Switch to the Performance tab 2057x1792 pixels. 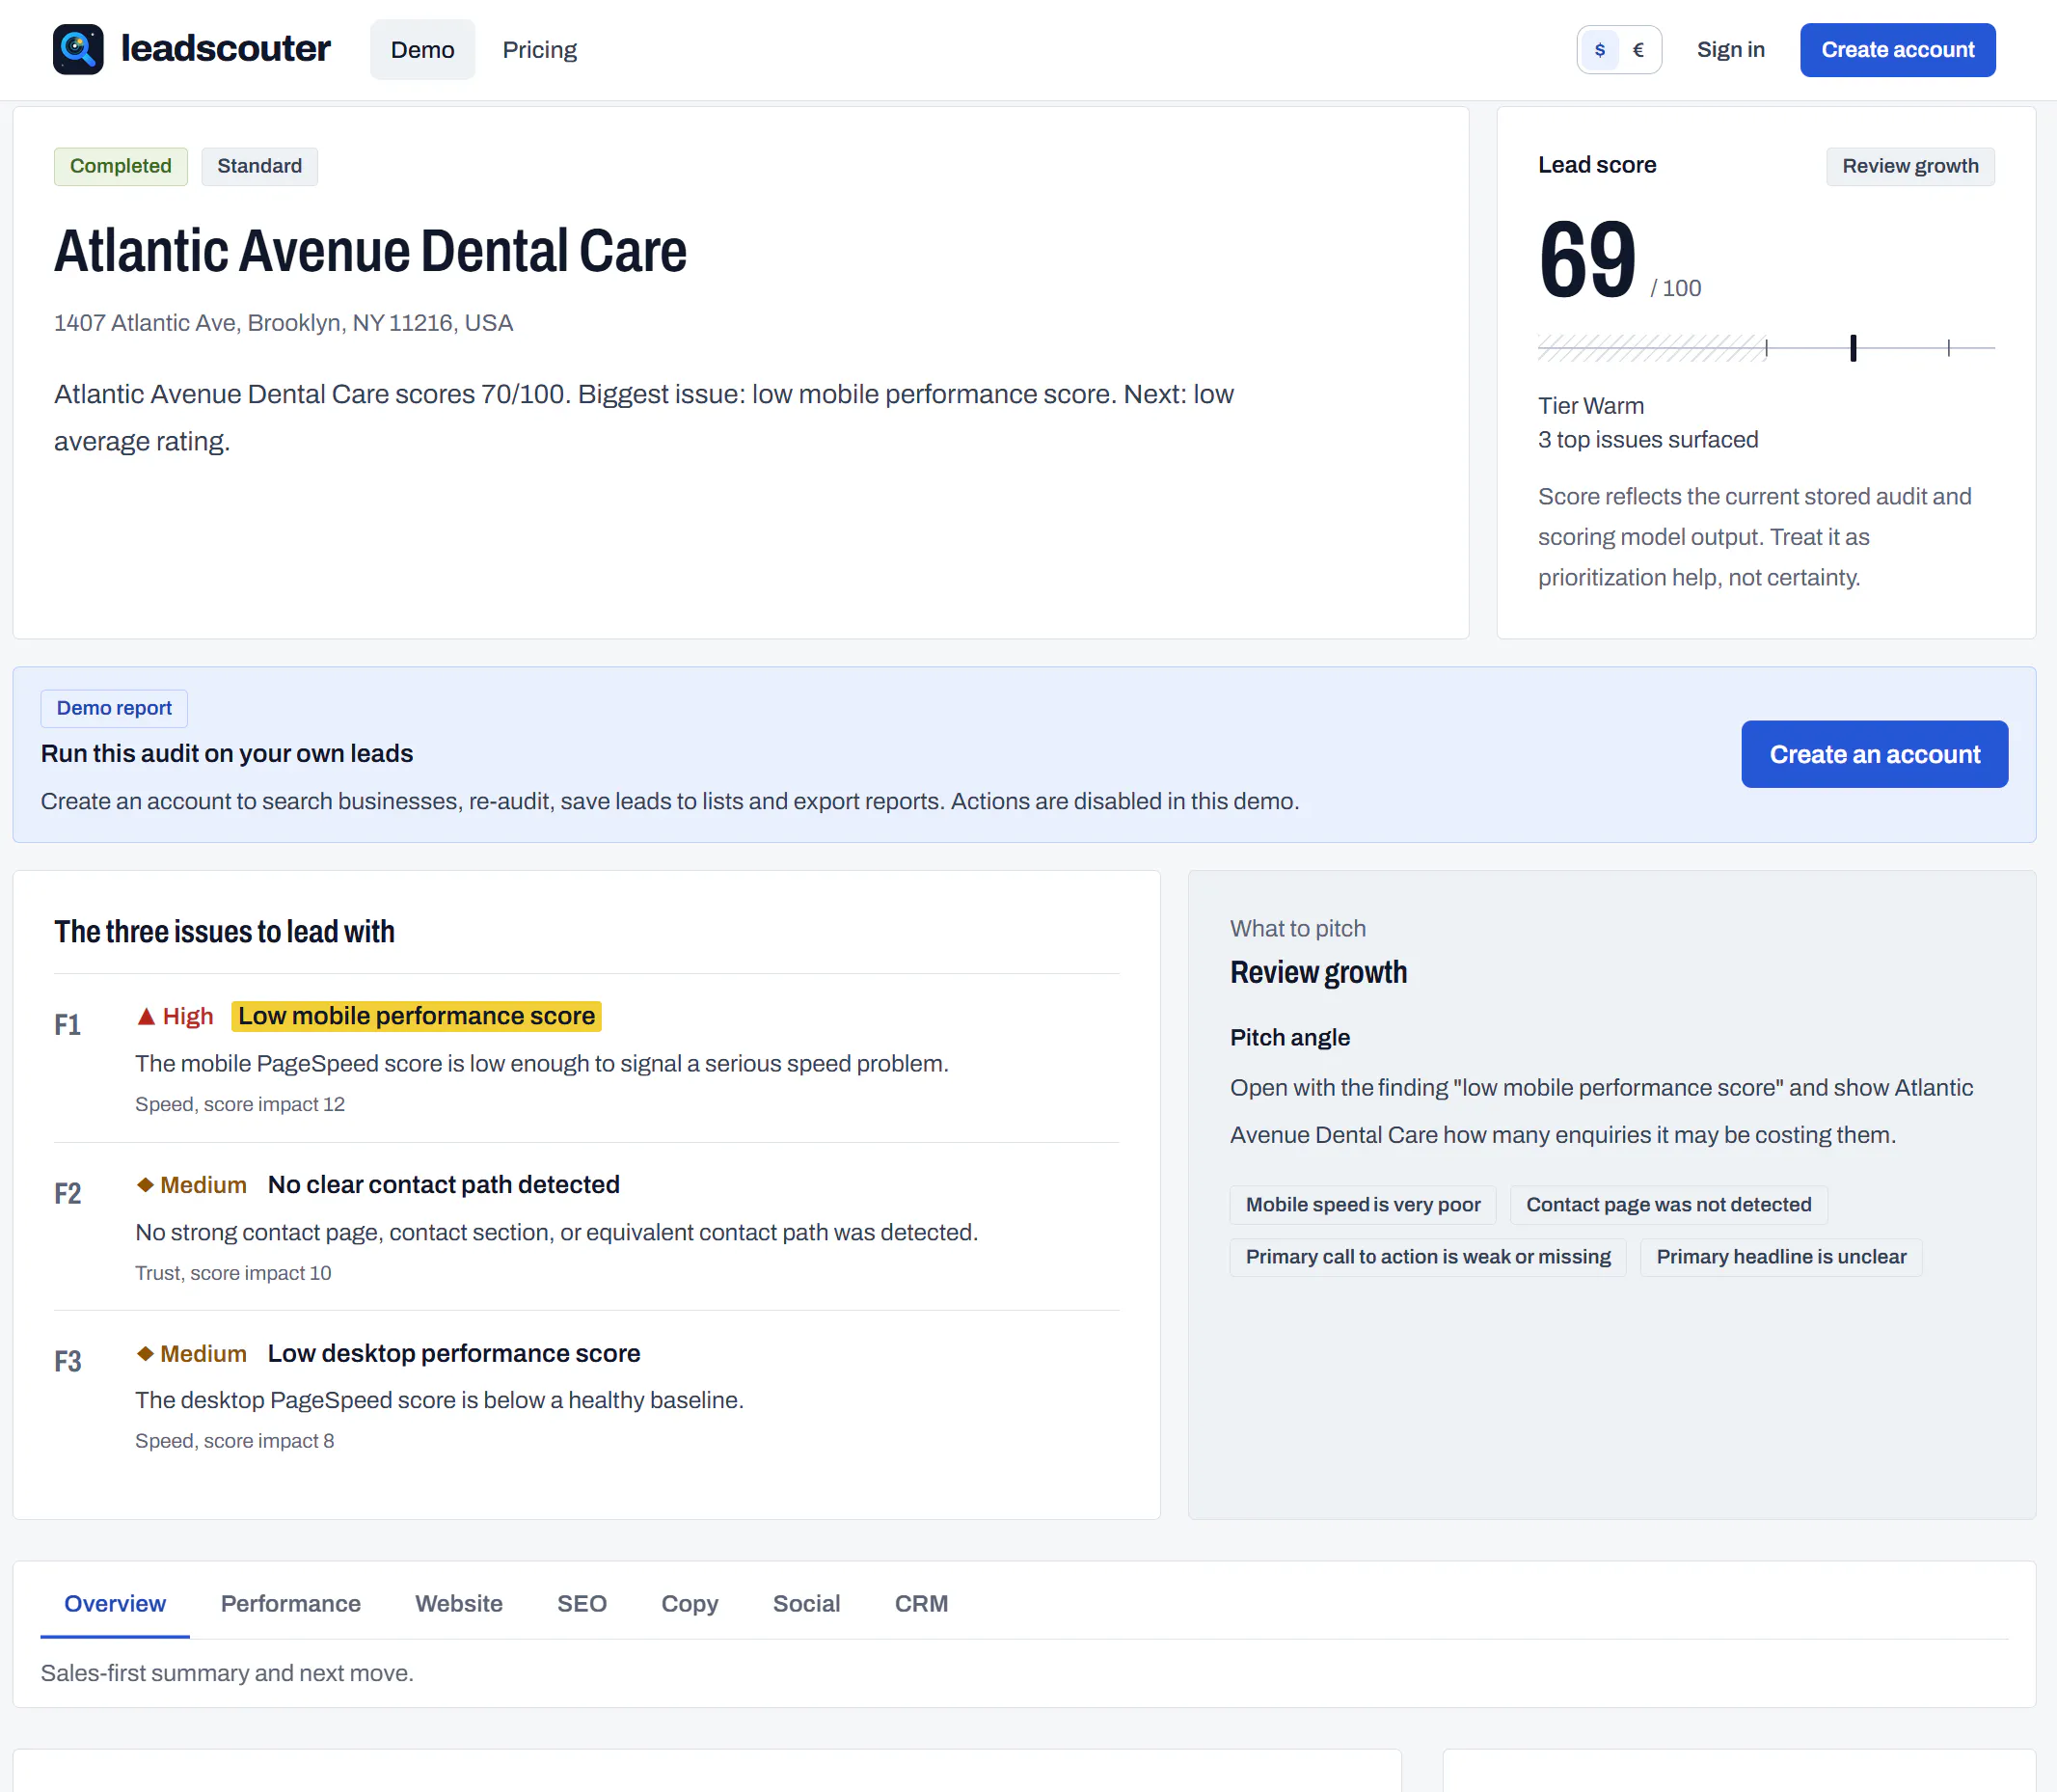click(x=290, y=1604)
